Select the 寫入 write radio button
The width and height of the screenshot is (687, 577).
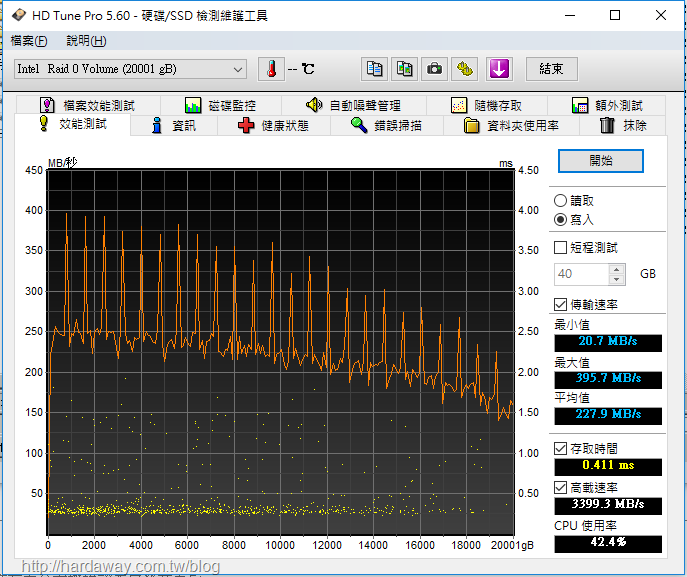point(560,219)
